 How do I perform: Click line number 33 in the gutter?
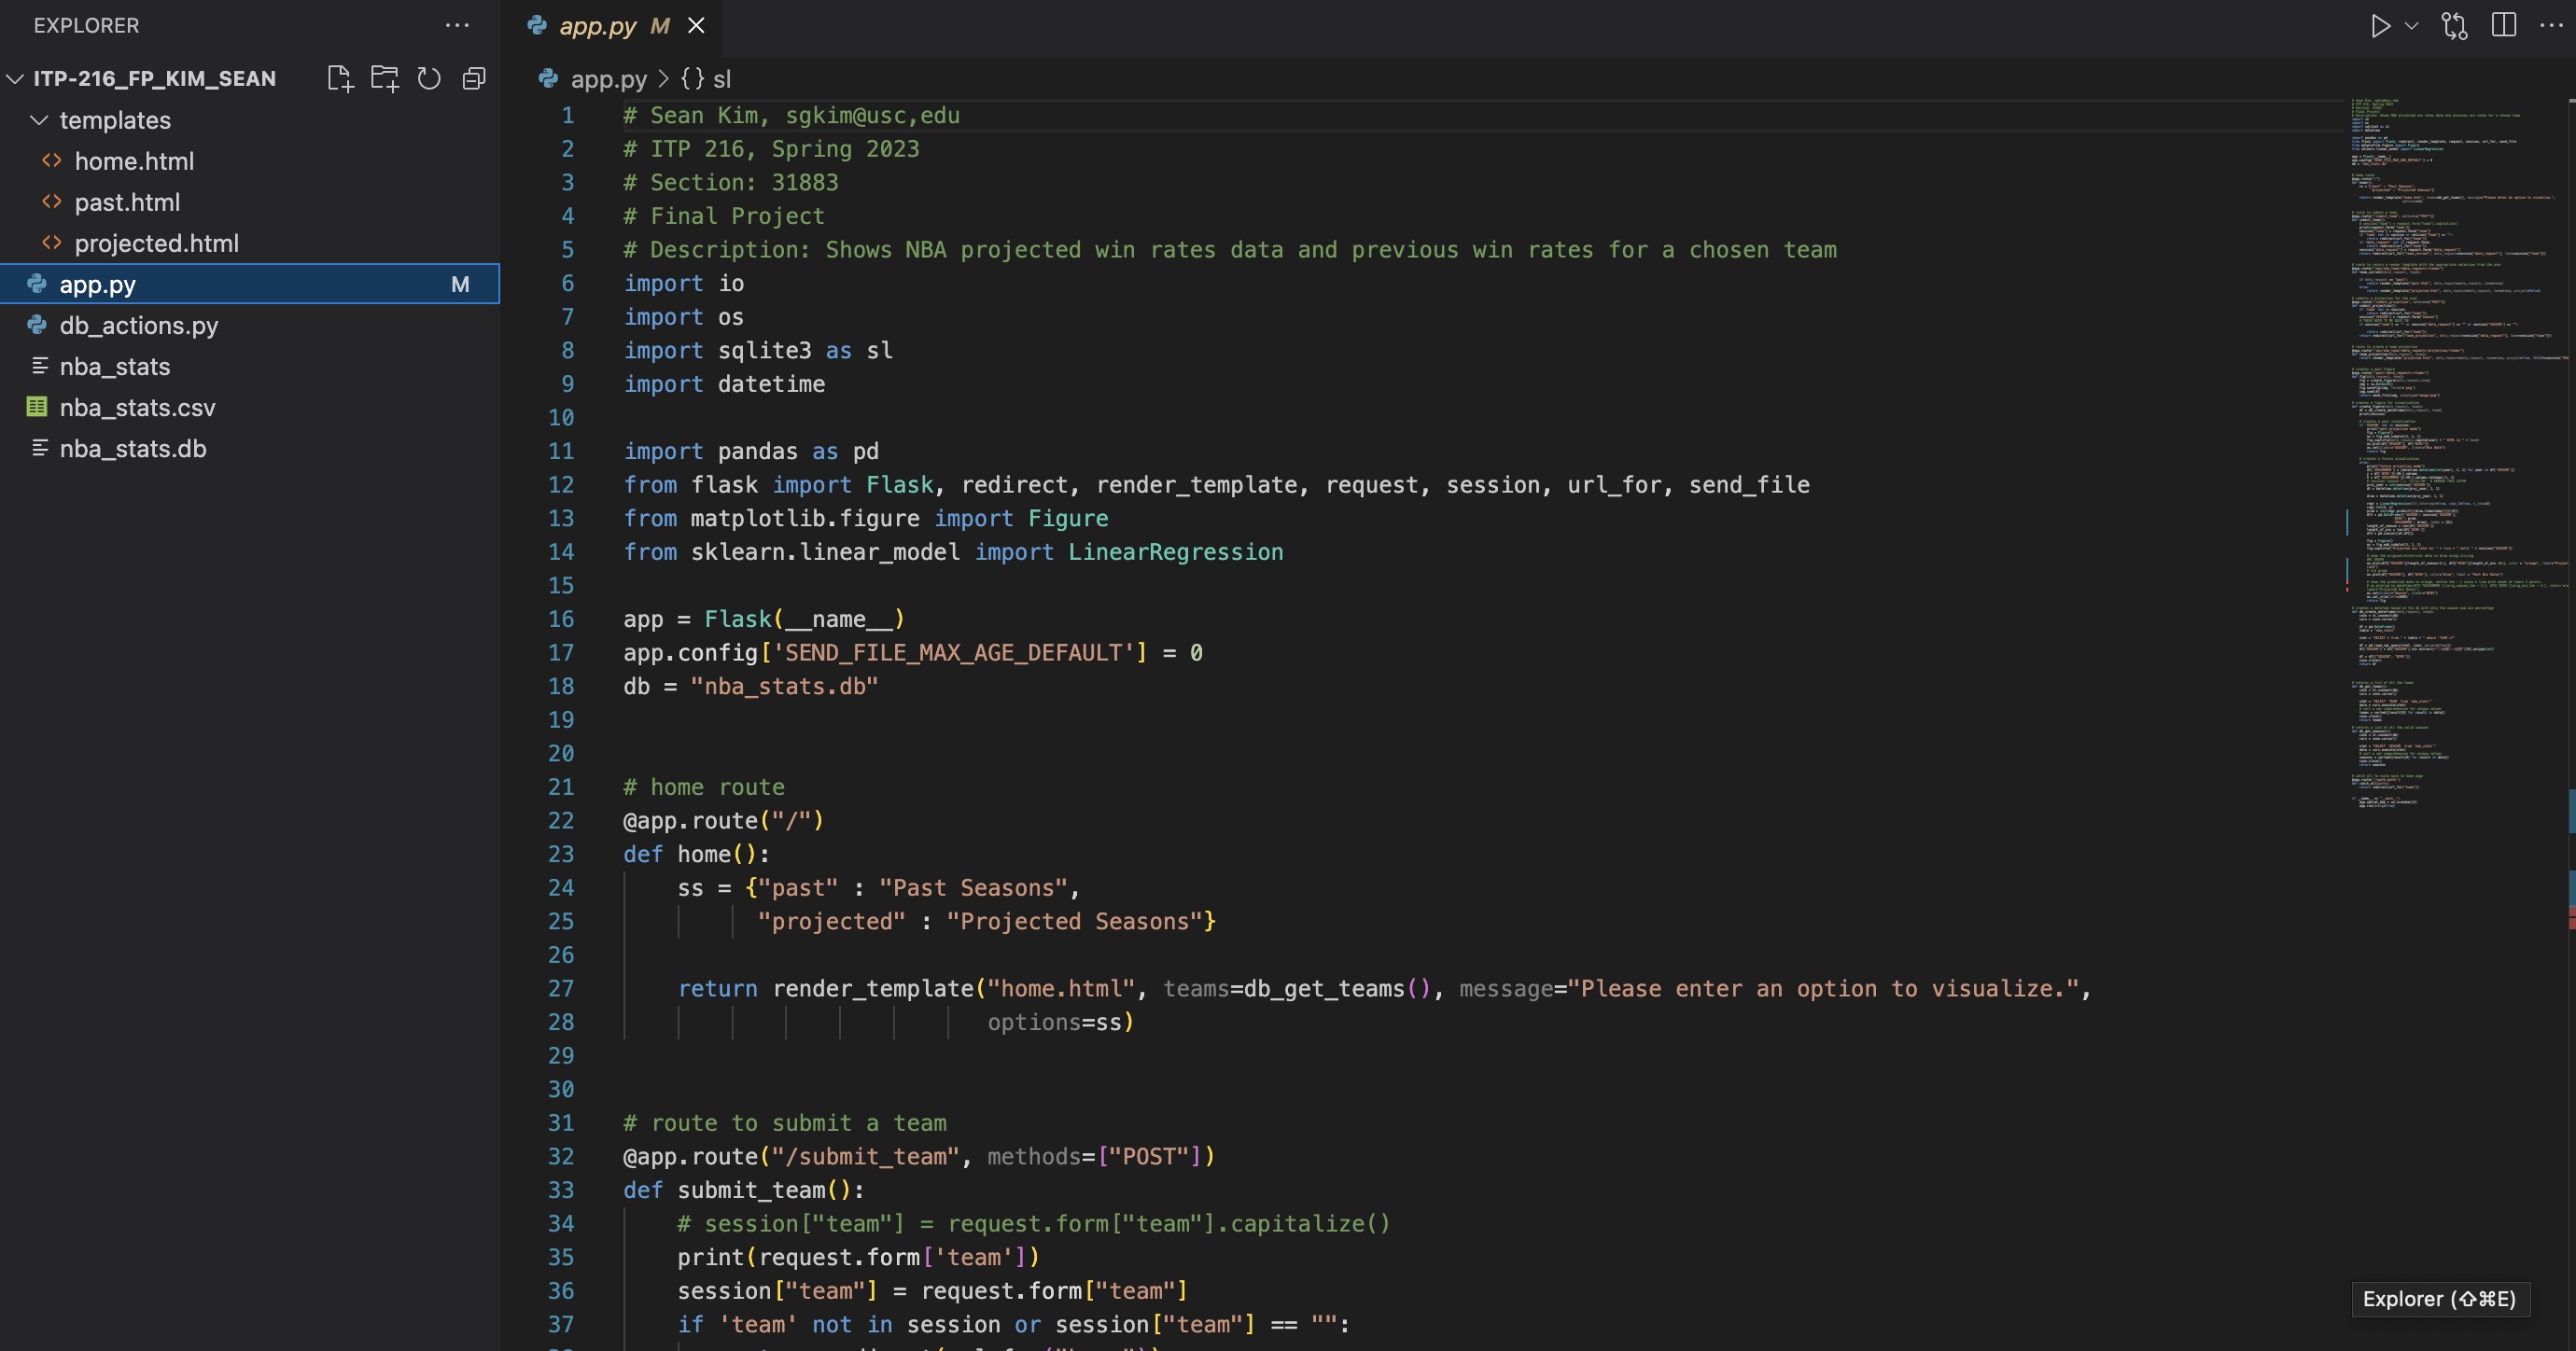(x=561, y=1190)
